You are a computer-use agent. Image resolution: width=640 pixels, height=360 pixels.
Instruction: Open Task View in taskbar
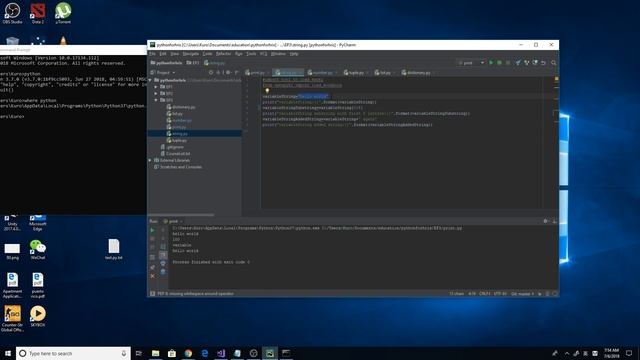click(x=138, y=353)
